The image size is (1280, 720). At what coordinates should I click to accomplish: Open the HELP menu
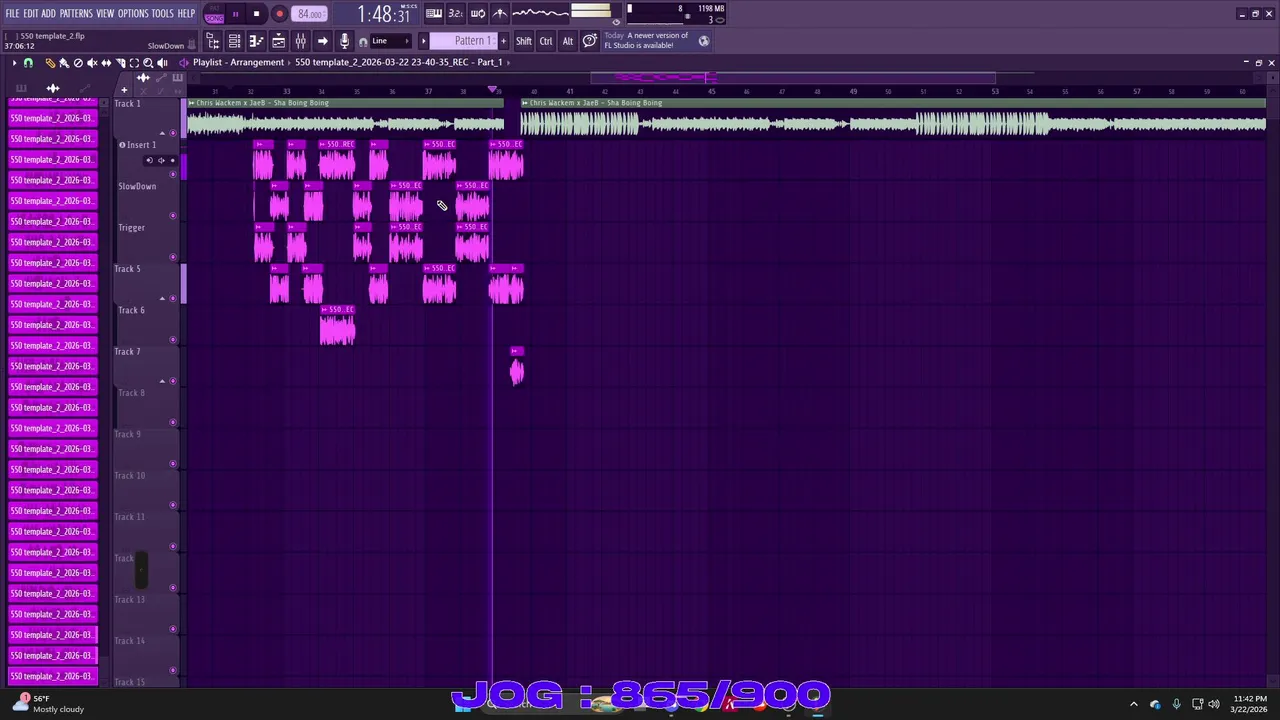[x=186, y=13]
